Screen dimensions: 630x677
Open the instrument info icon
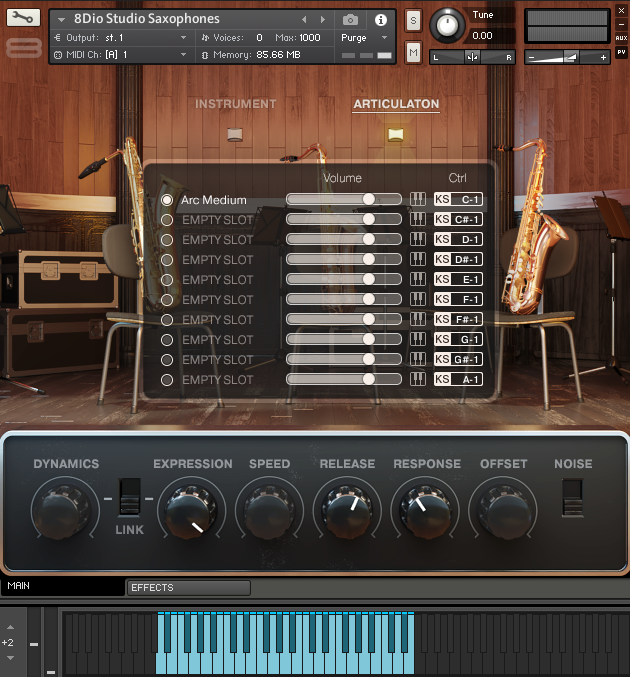click(380, 19)
